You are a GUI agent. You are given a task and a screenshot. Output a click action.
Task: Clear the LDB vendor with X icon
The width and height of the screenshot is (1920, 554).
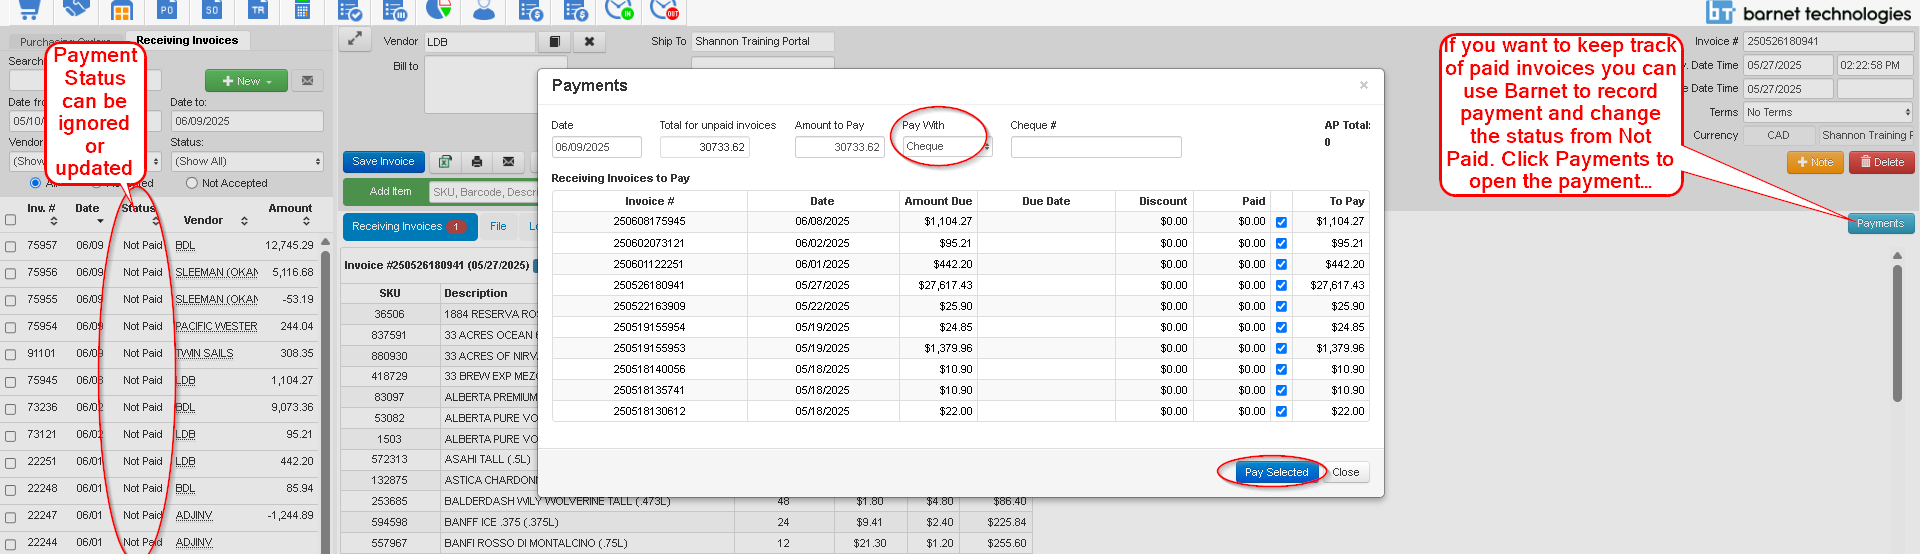(x=590, y=42)
